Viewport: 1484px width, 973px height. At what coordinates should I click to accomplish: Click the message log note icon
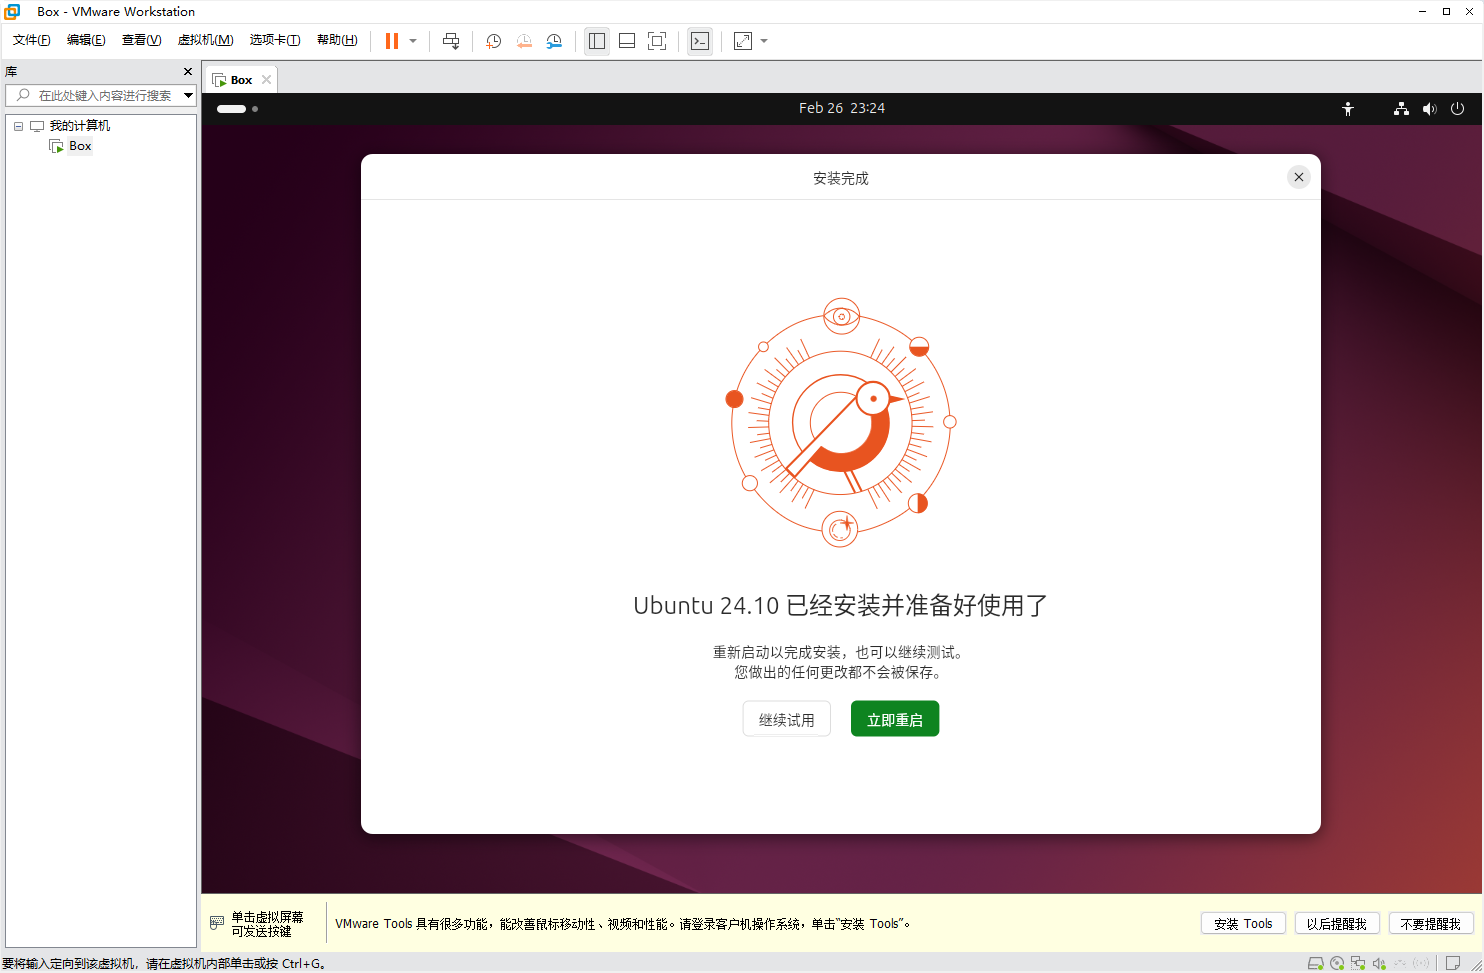coord(1453,964)
